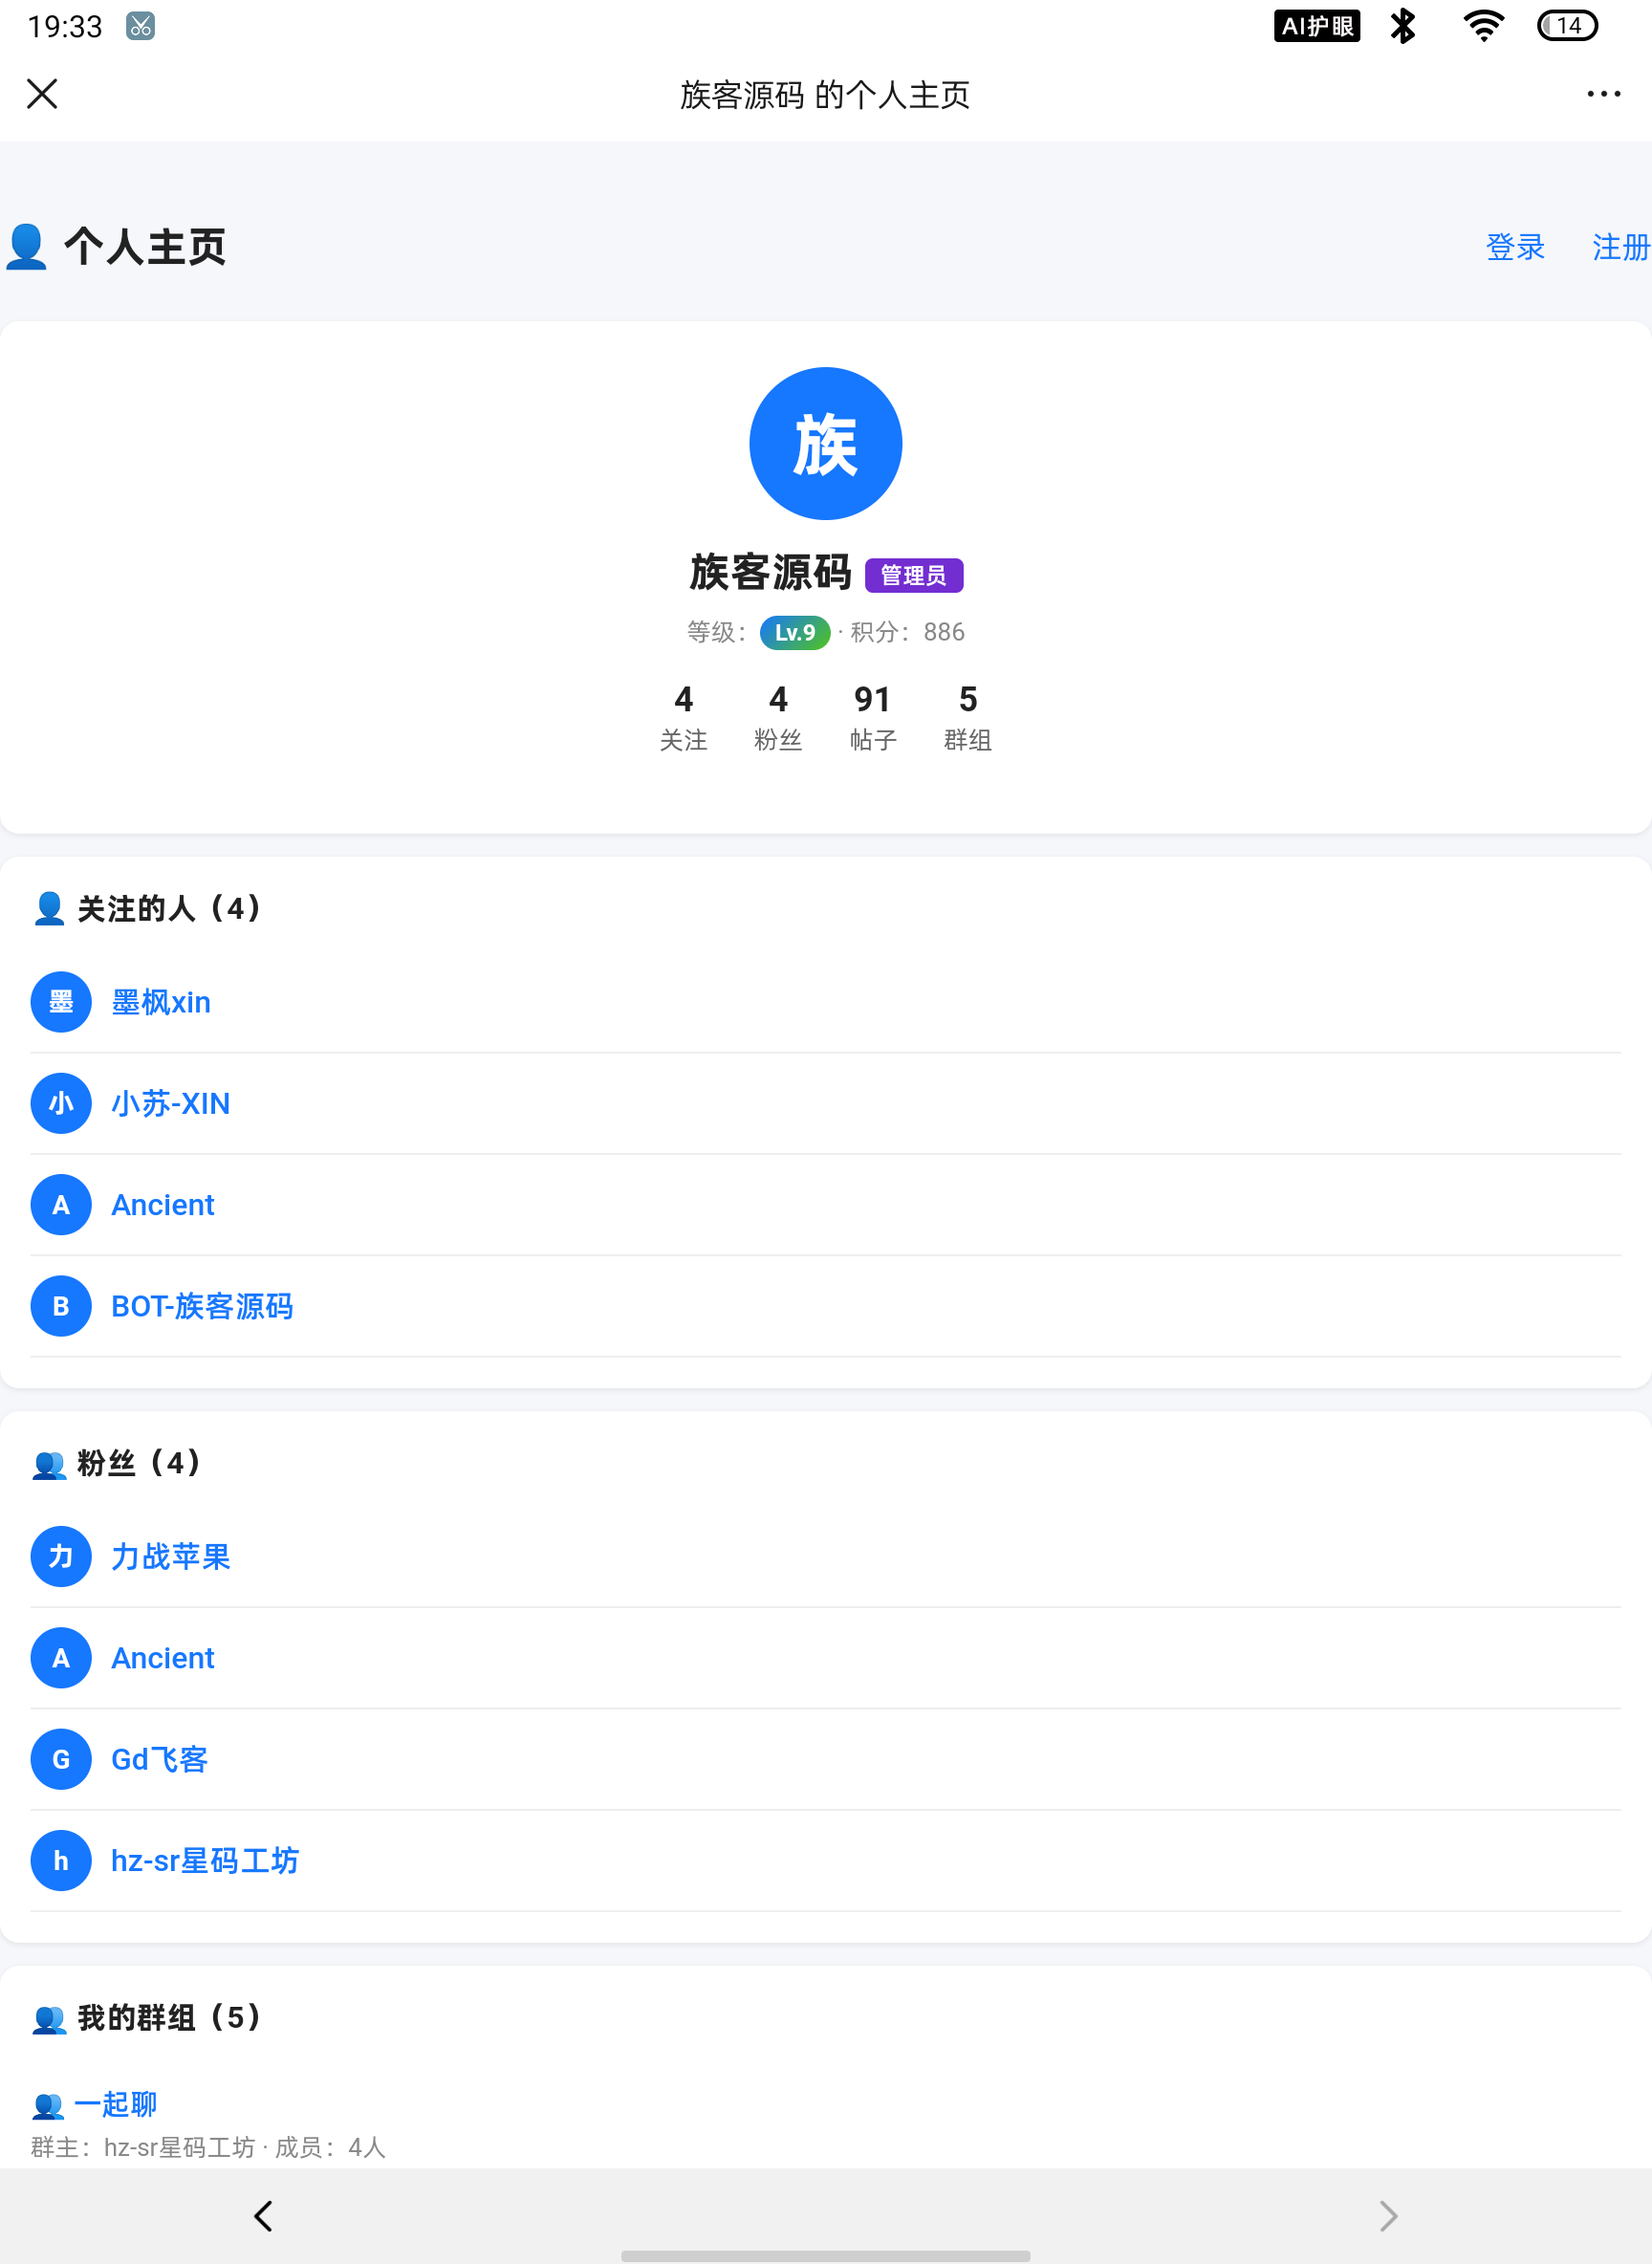
Task: Tap the h avatar for hz-sr星码工坊
Action: tap(61, 1861)
